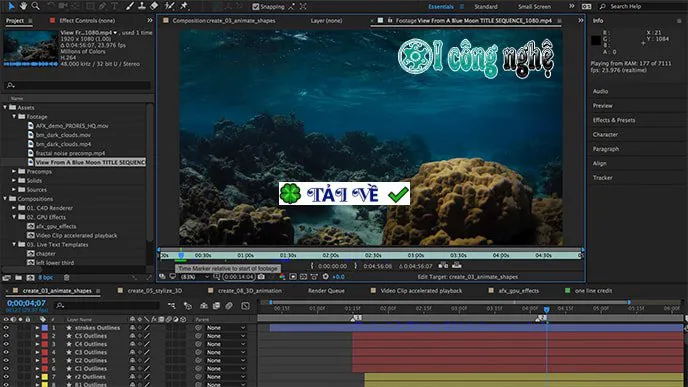Image resolution: width=688 pixels, height=387 pixels.
Task: Open the Parent dropdown for strokes Outlines
Action: tap(226, 328)
